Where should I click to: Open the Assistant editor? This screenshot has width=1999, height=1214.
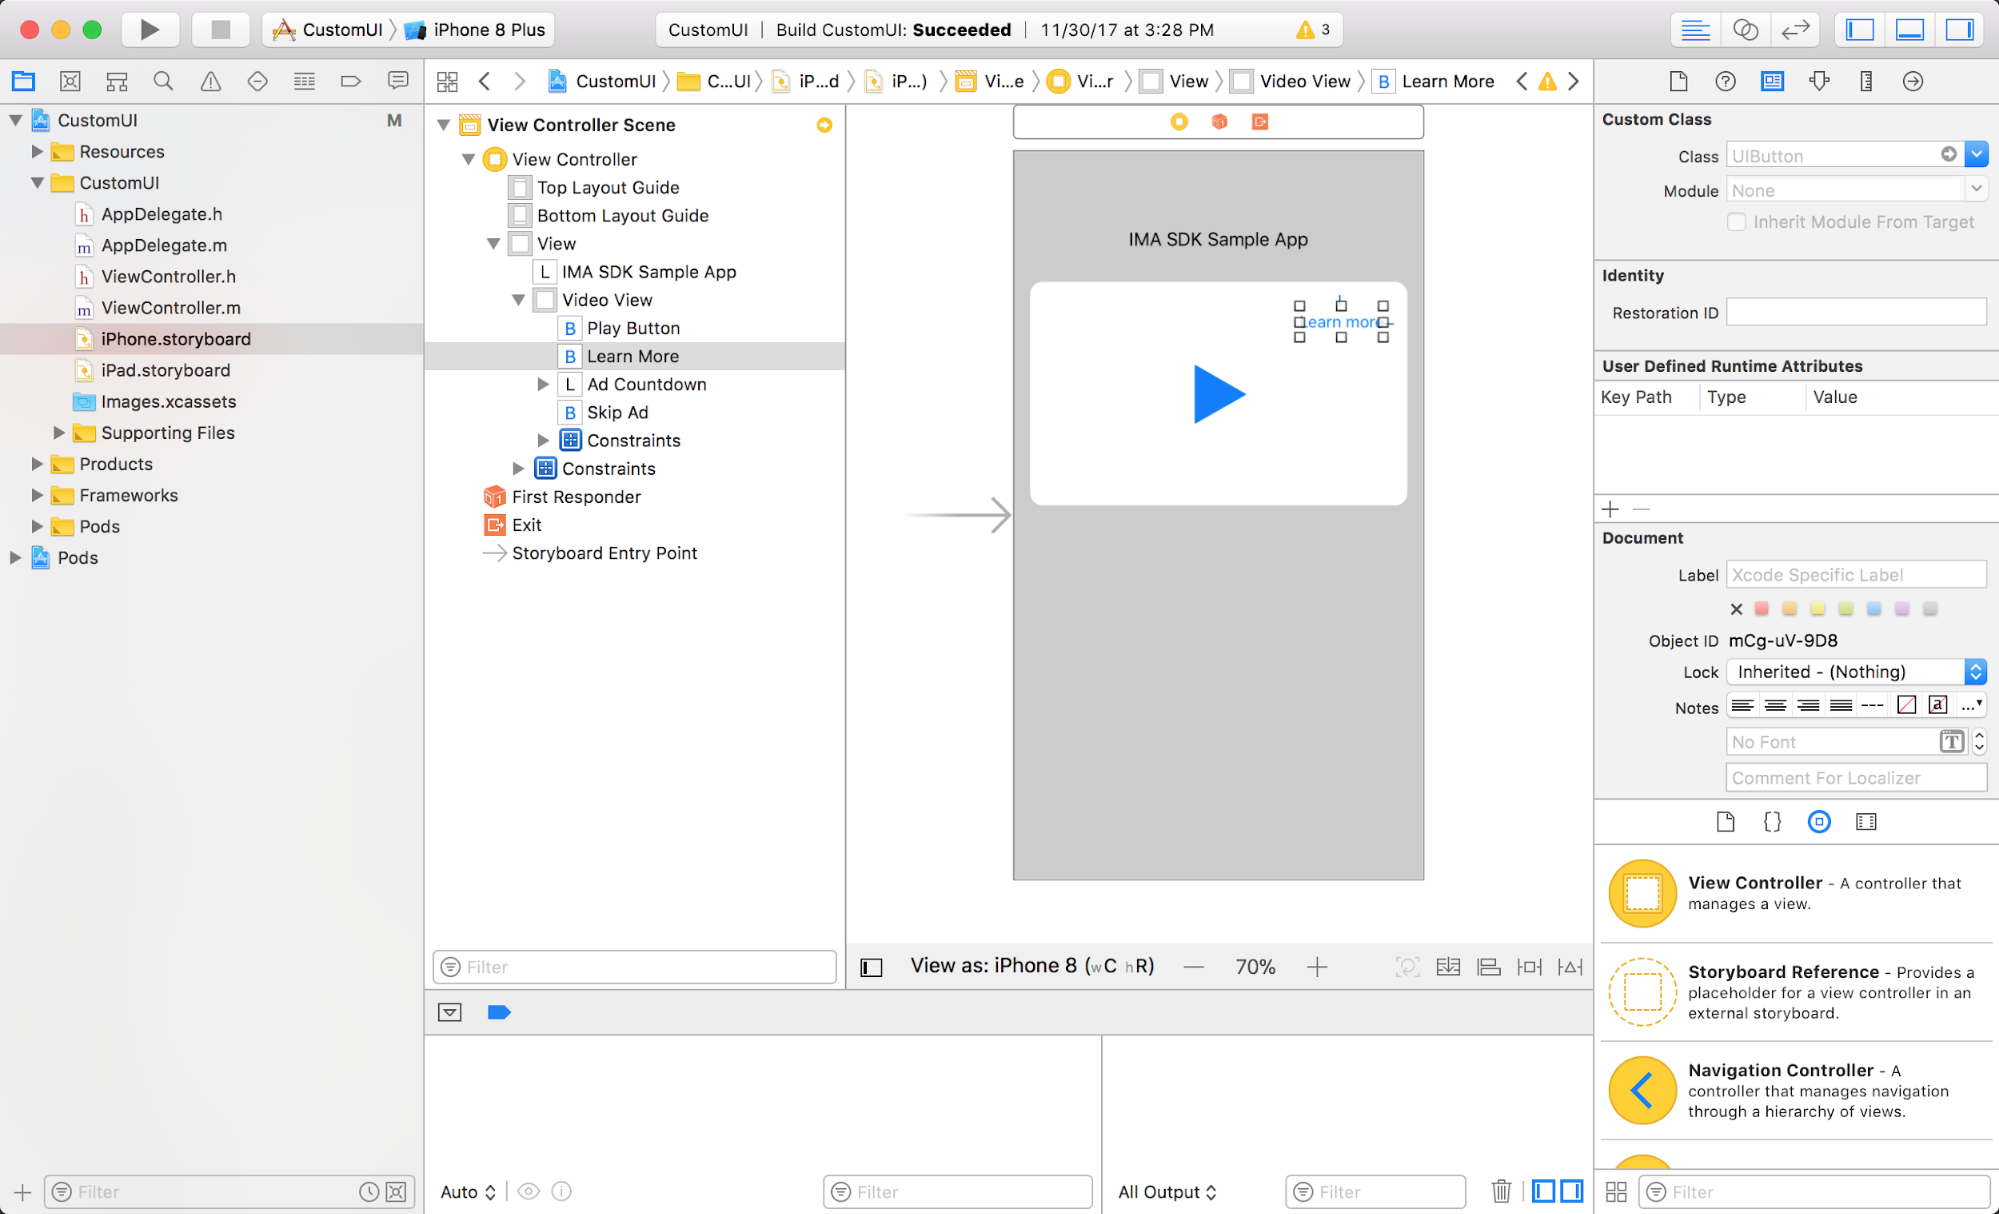[x=1745, y=29]
